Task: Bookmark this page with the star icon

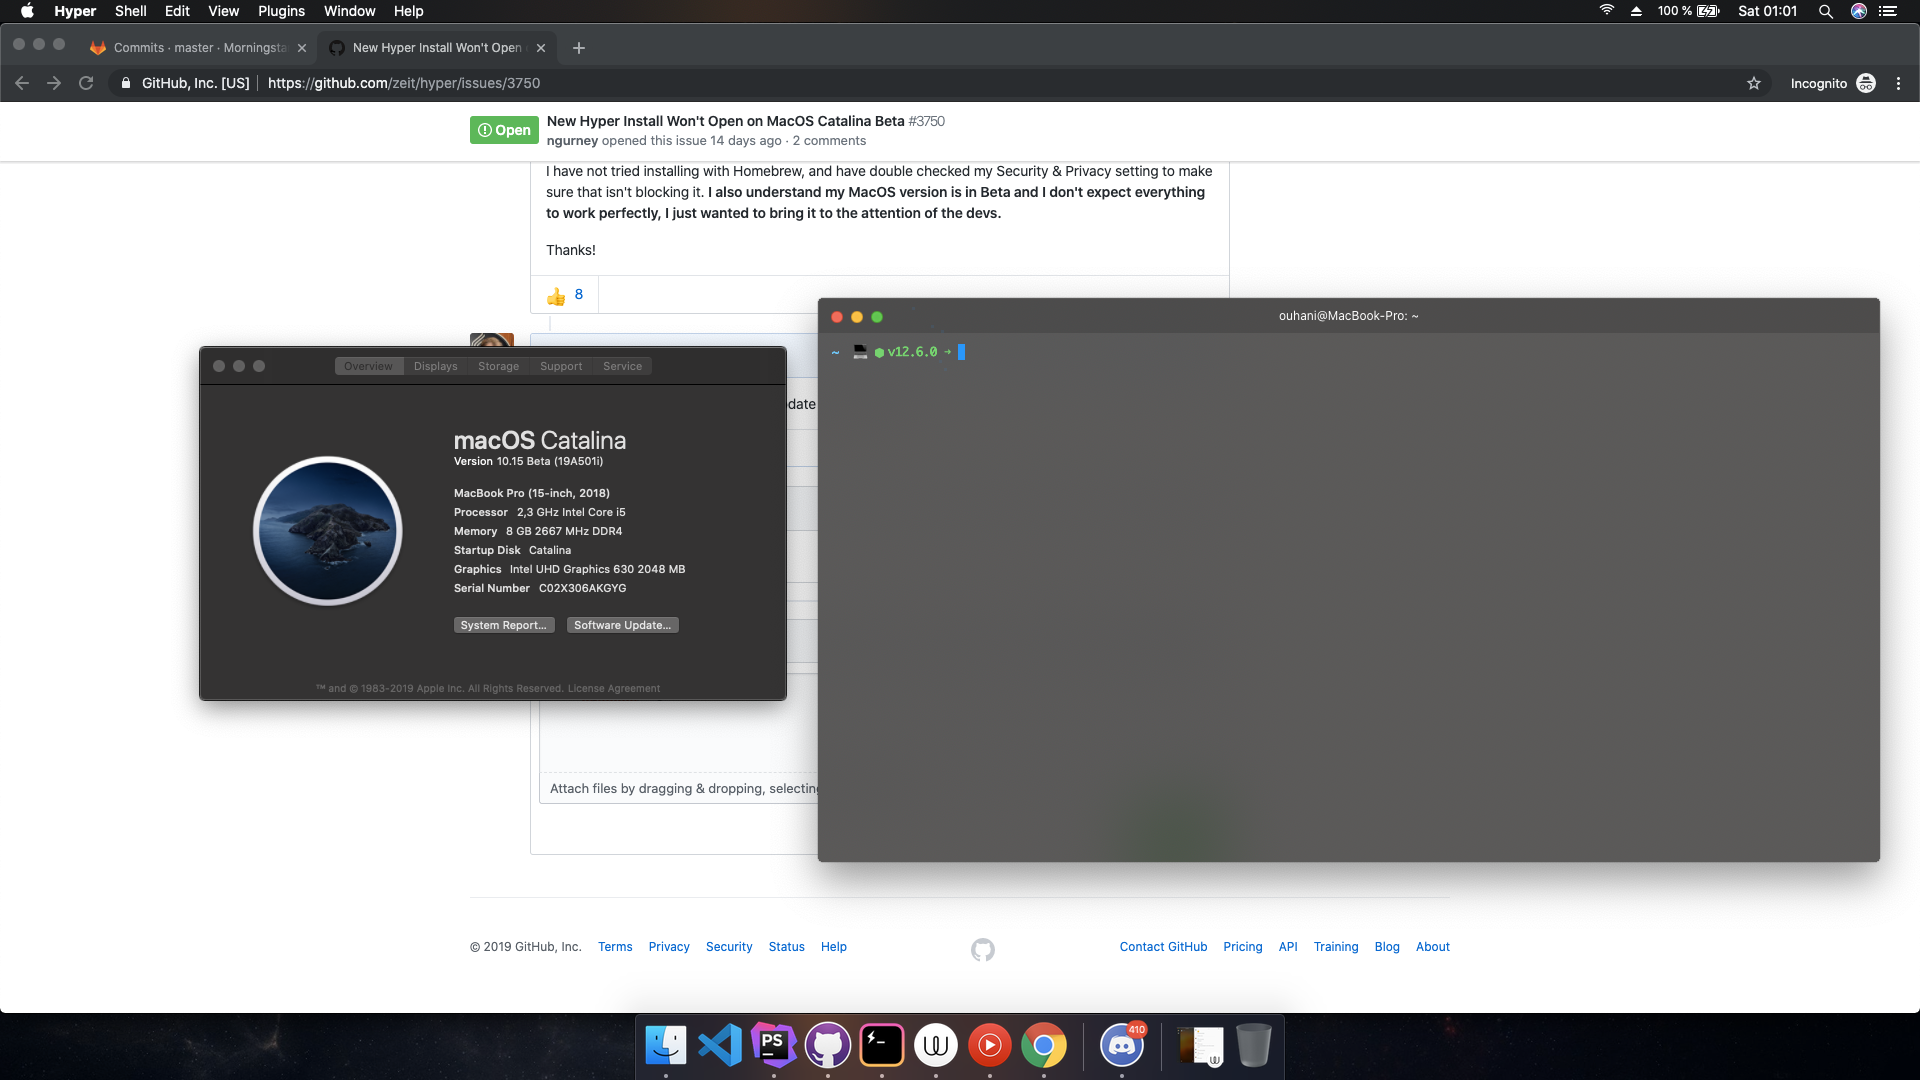Action: point(1753,83)
